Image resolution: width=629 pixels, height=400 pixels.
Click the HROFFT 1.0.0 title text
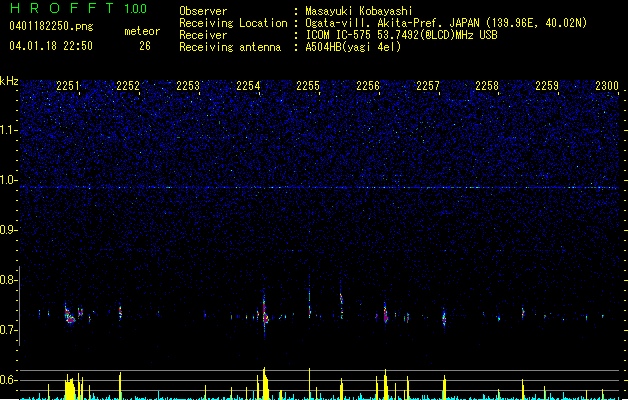78,8
